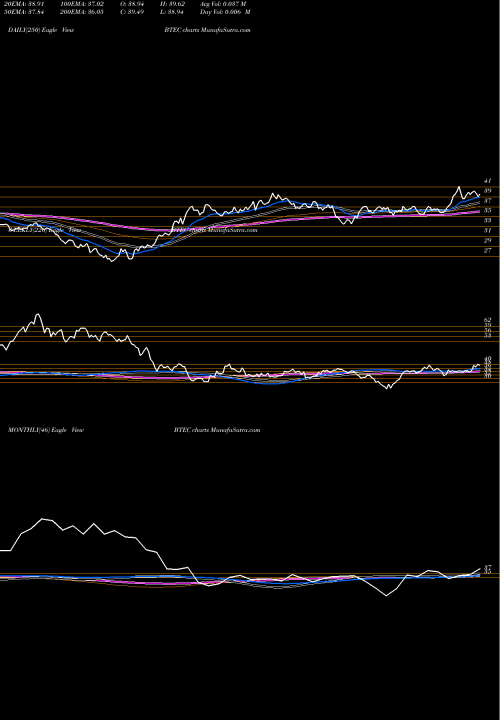The image size is (500, 720).
Task: Click the 62 axis label on the weekly chart
Action: click(x=488, y=320)
